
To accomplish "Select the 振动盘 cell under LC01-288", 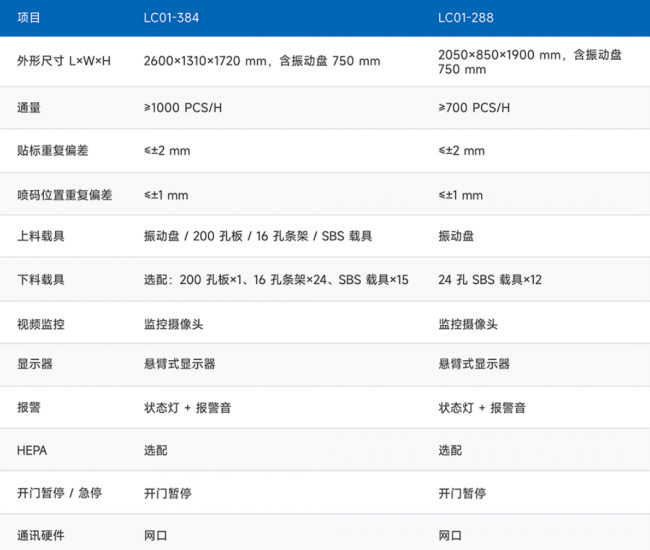I will click(456, 236).
